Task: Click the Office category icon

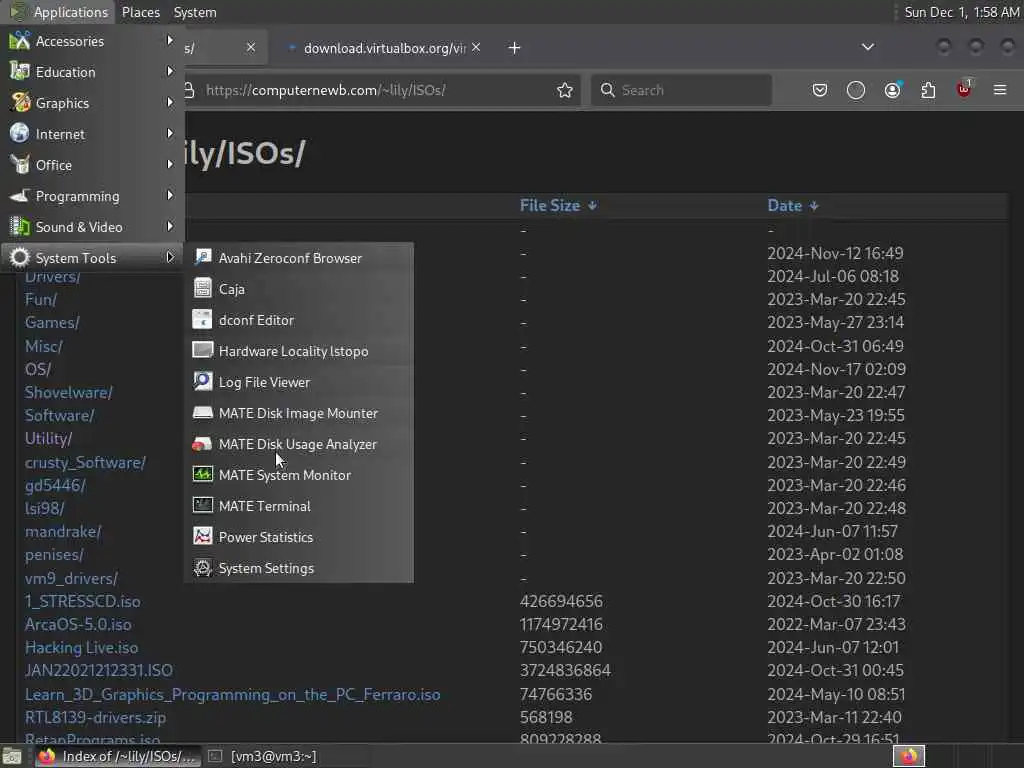Action: pos(20,165)
